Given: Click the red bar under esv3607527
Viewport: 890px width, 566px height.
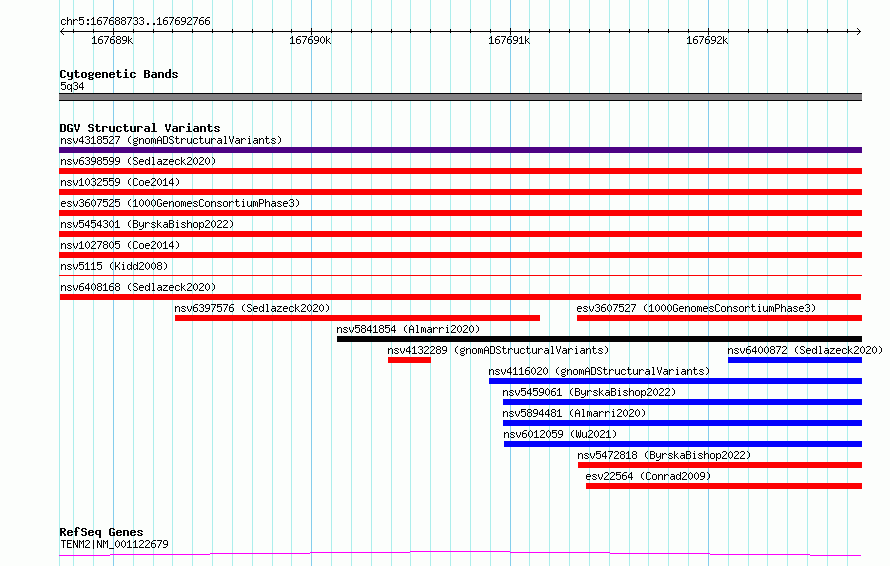Looking at the screenshot, I should (x=719, y=318).
